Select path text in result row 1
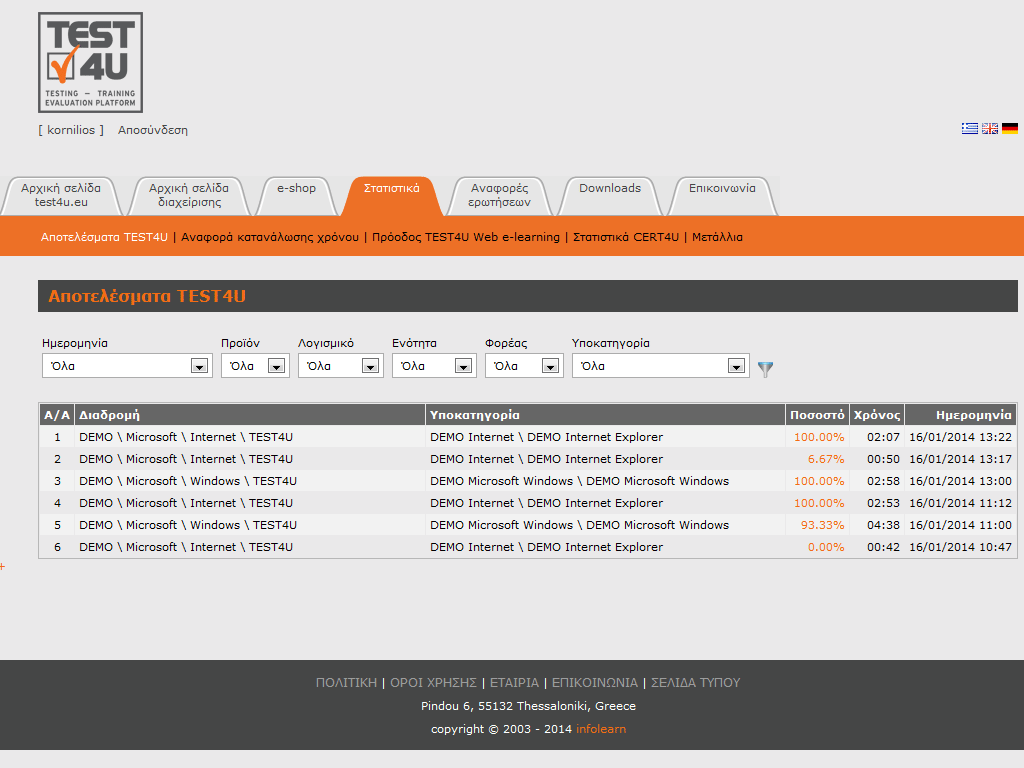The height and width of the screenshot is (768, 1024). [x=186, y=437]
